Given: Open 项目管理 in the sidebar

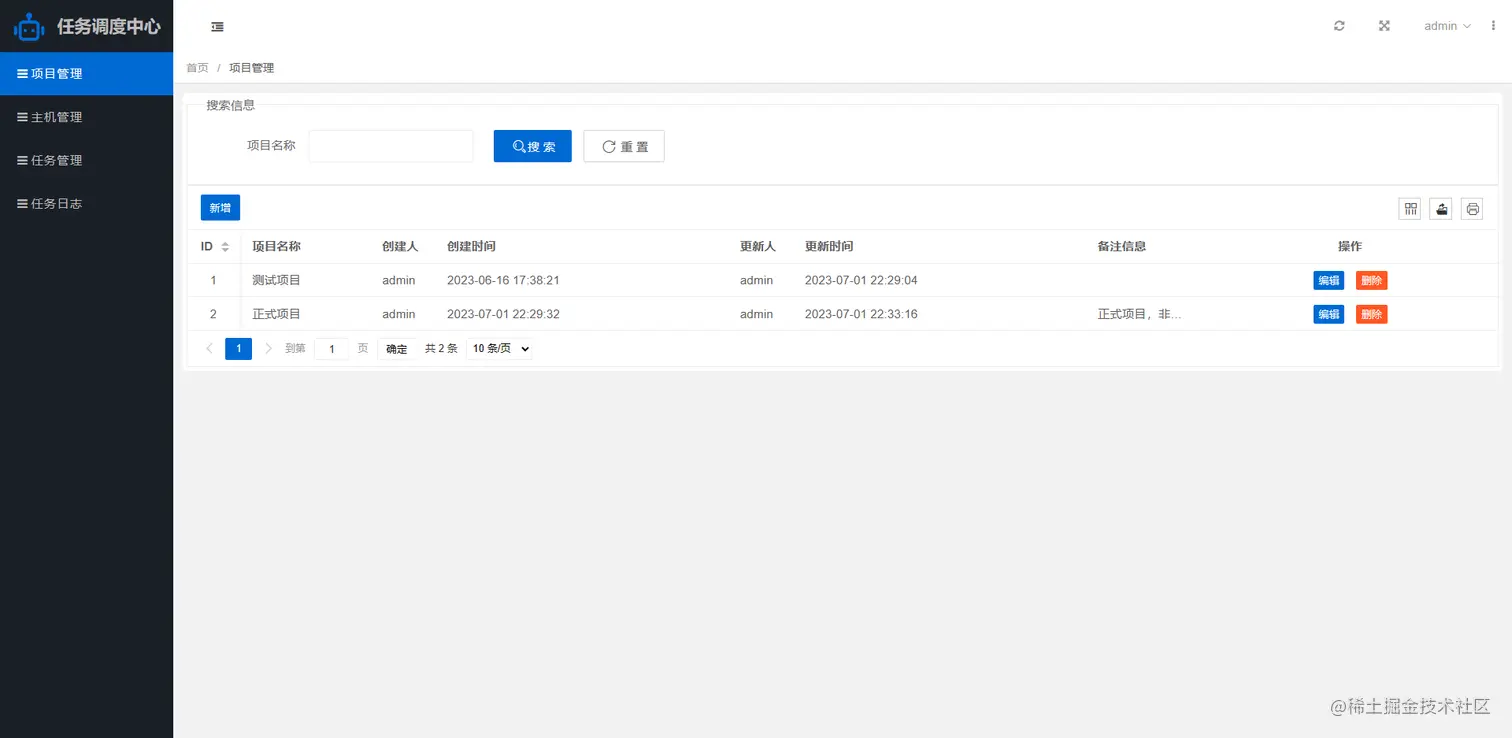Looking at the screenshot, I should pos(86,73).
